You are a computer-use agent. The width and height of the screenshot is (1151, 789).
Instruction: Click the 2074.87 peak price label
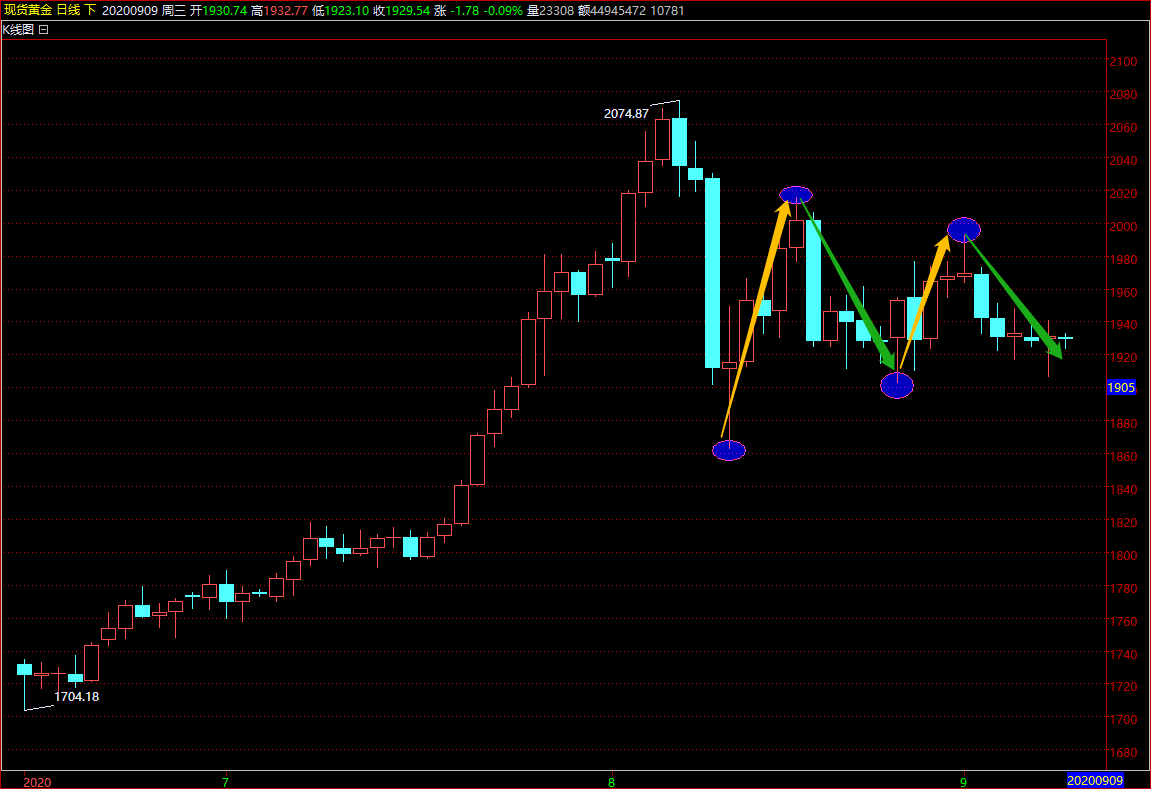click(x=626, y=114)
